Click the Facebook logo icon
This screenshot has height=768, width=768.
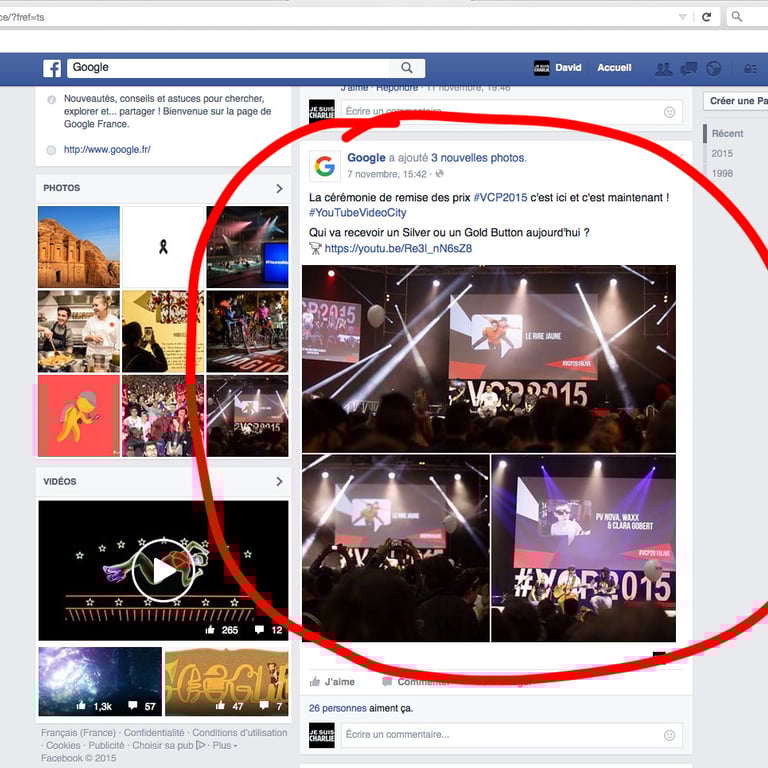point(52,68)
